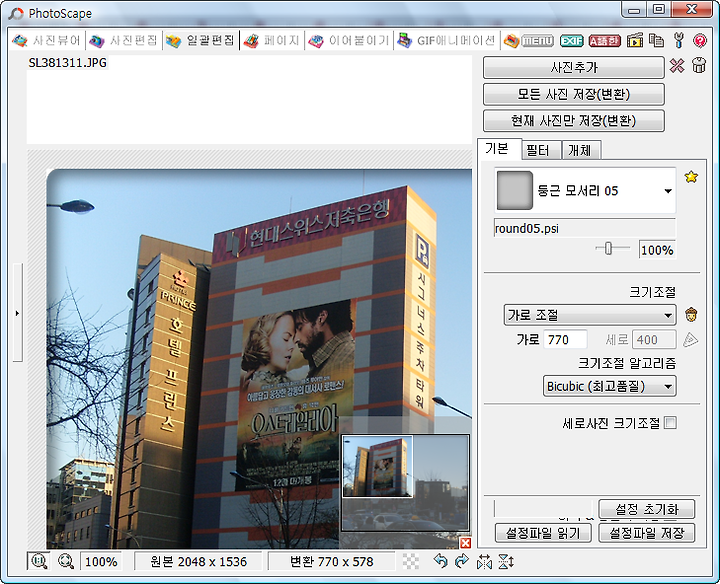Viewport: 720px width, 584px height.
Task: Click the 세로 height field showing 400
Action: (x=654, y=340)
